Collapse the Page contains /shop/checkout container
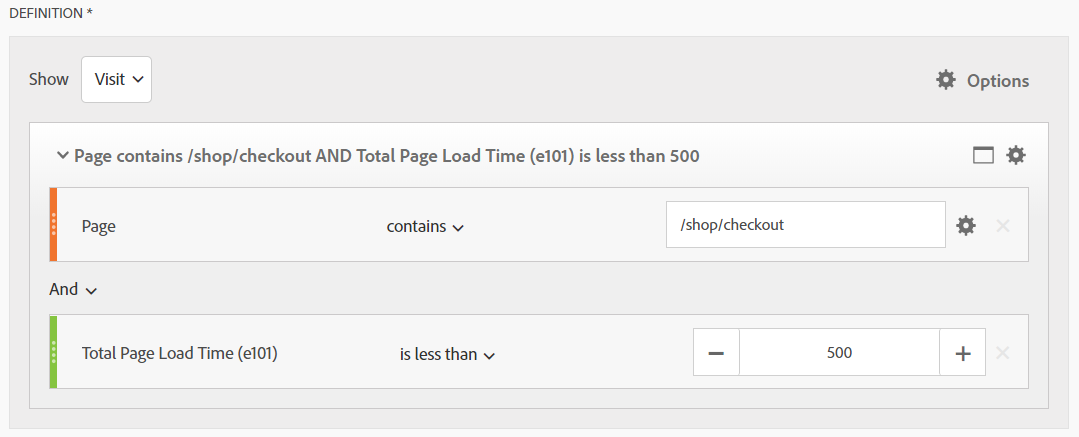 (x=63, y=156)
